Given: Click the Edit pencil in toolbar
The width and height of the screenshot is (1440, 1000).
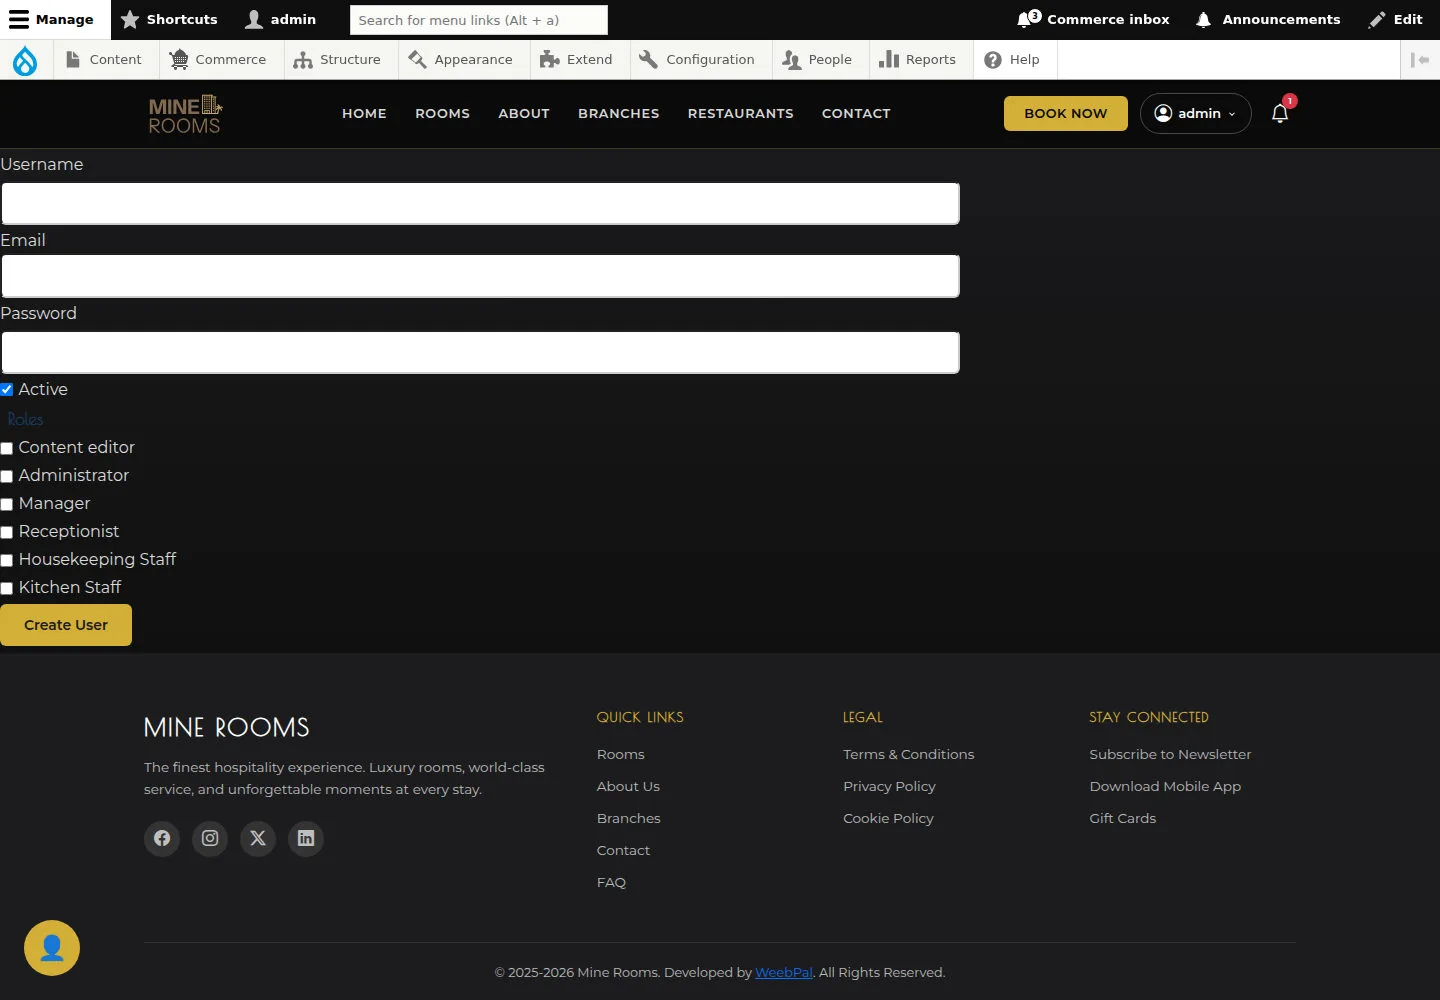Looking at the screenshot, I should point(1396,19).
